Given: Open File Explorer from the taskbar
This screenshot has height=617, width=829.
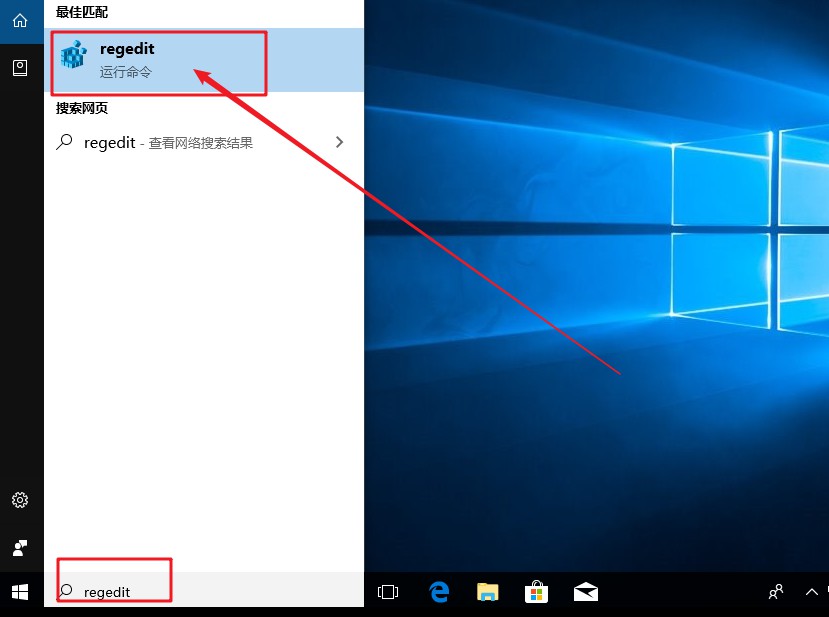Looking at the screenshot, I should click(487, 592).
